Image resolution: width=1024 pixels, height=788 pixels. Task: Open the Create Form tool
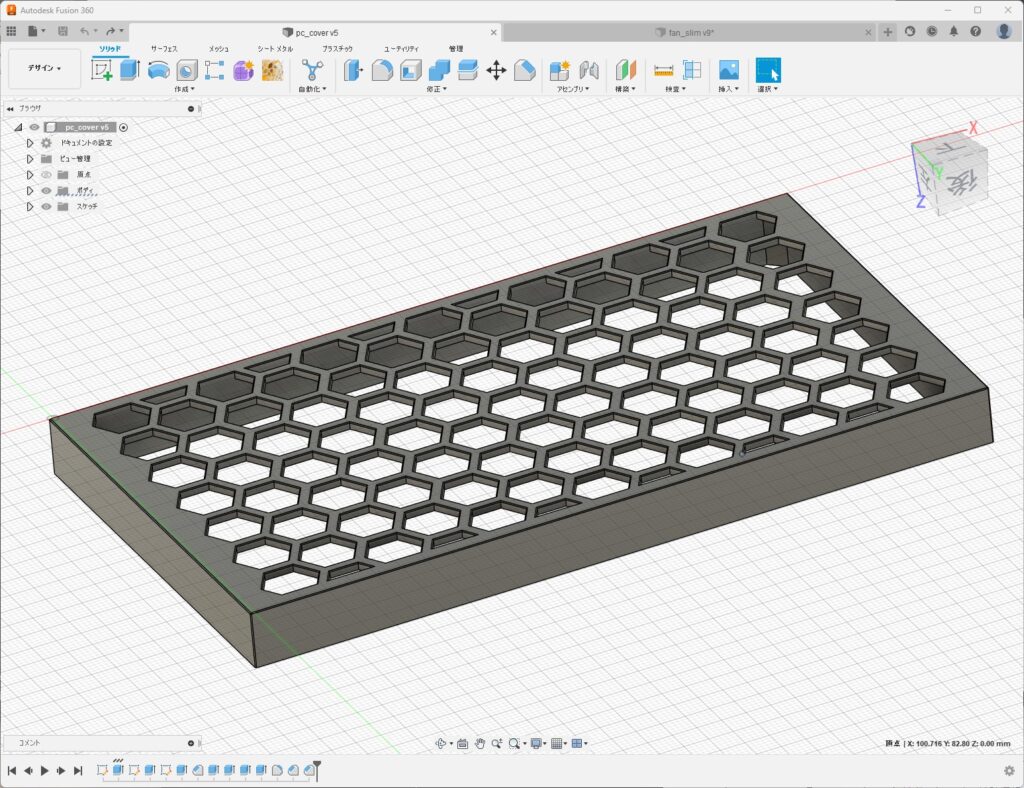click(x=244, y=70)
